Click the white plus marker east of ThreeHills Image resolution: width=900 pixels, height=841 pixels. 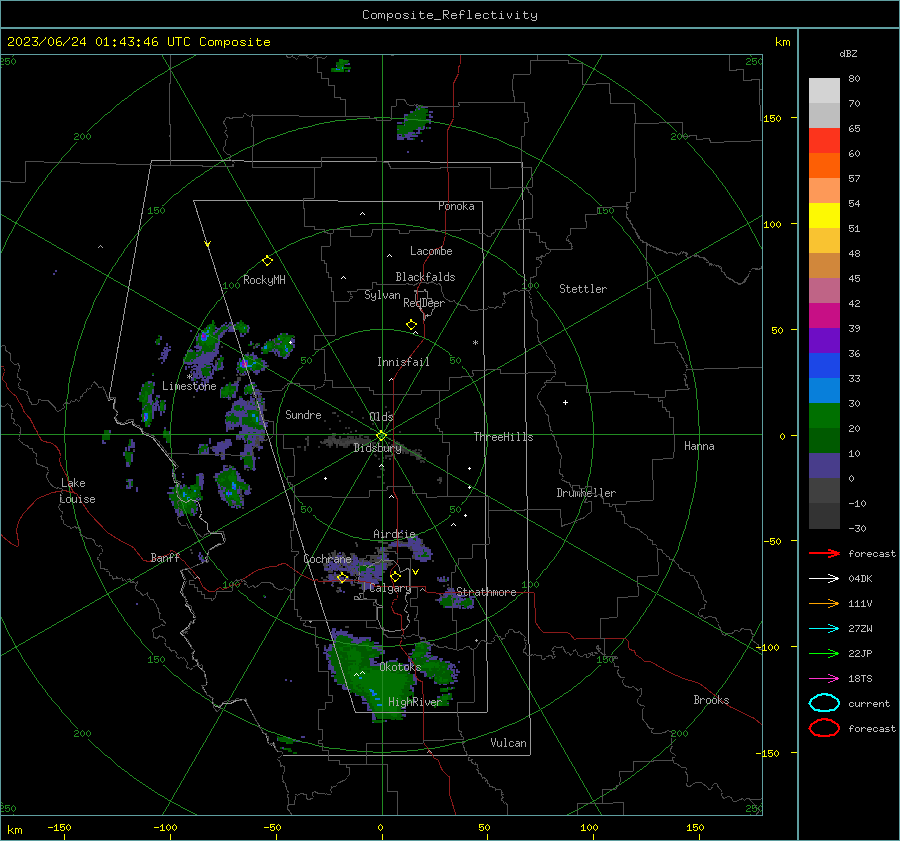pos(565,402)
